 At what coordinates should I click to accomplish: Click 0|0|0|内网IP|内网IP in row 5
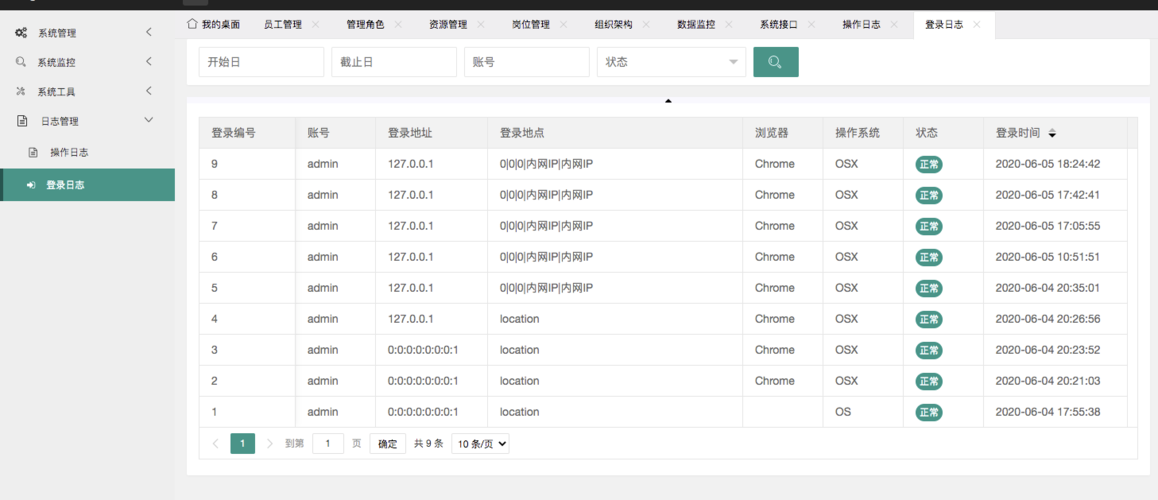(547, 288)
